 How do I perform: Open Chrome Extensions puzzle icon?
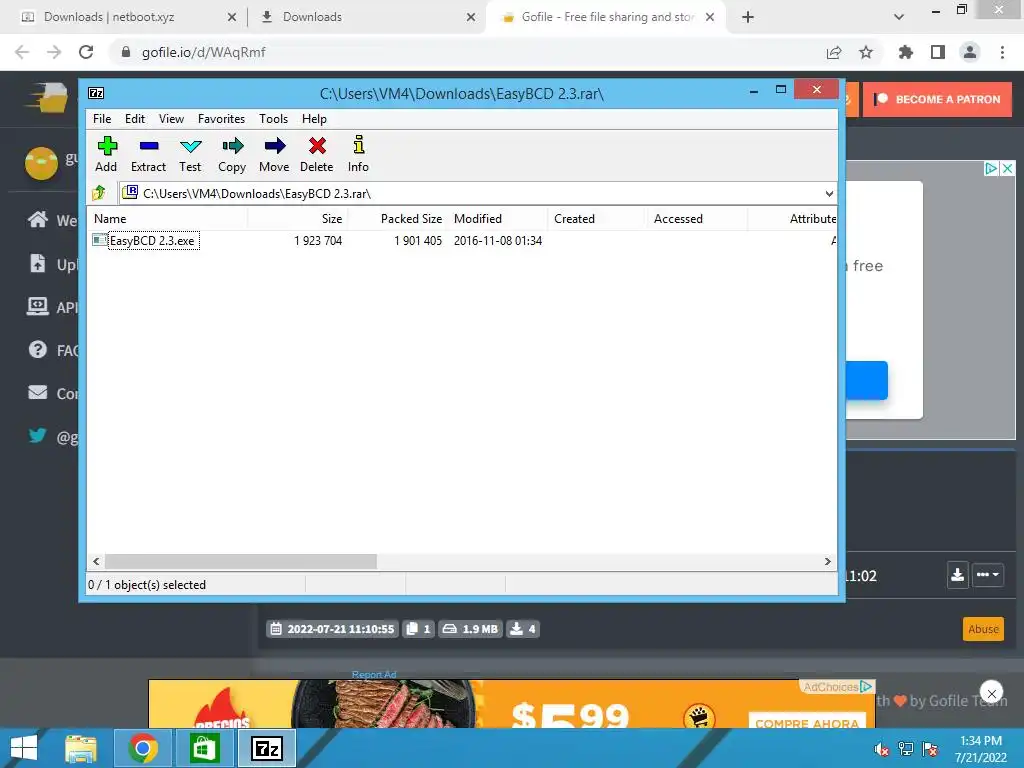(906, 52)
